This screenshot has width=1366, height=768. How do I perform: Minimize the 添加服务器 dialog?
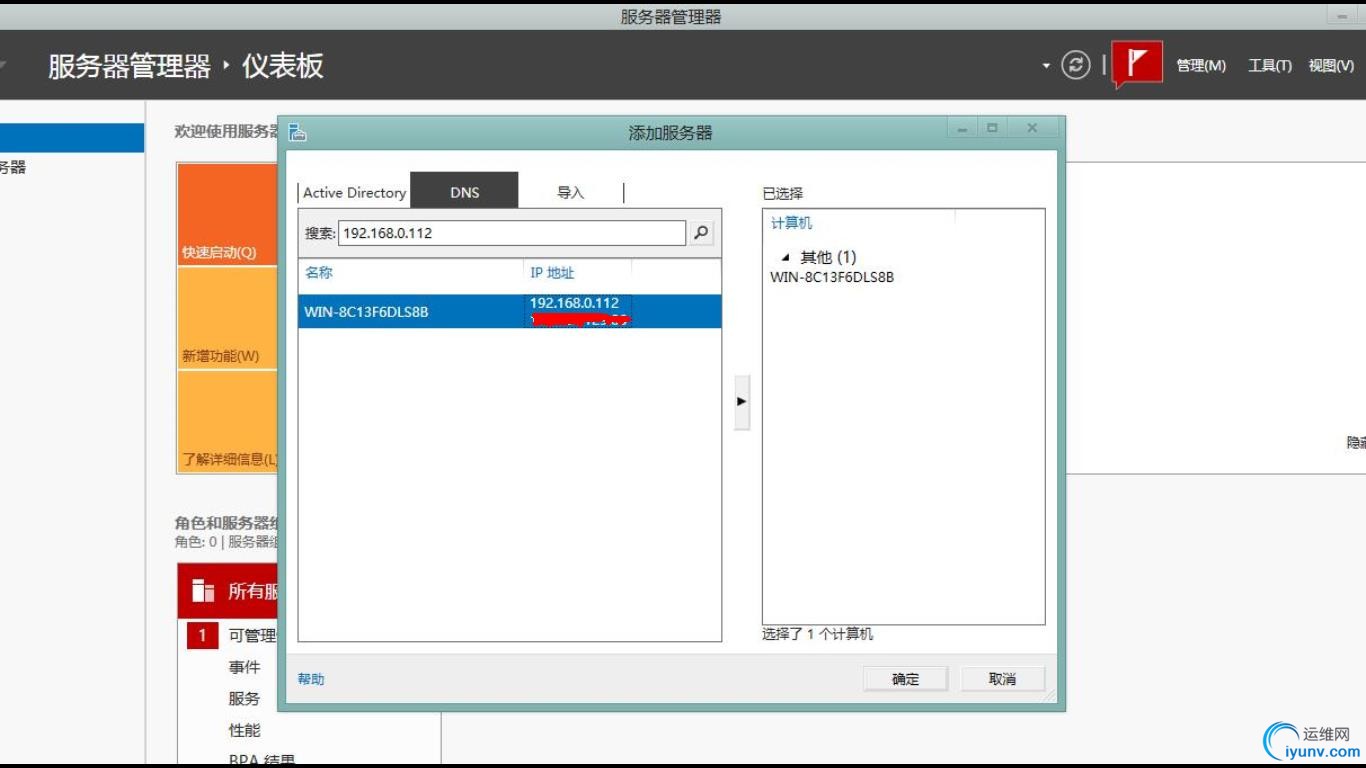962,128
